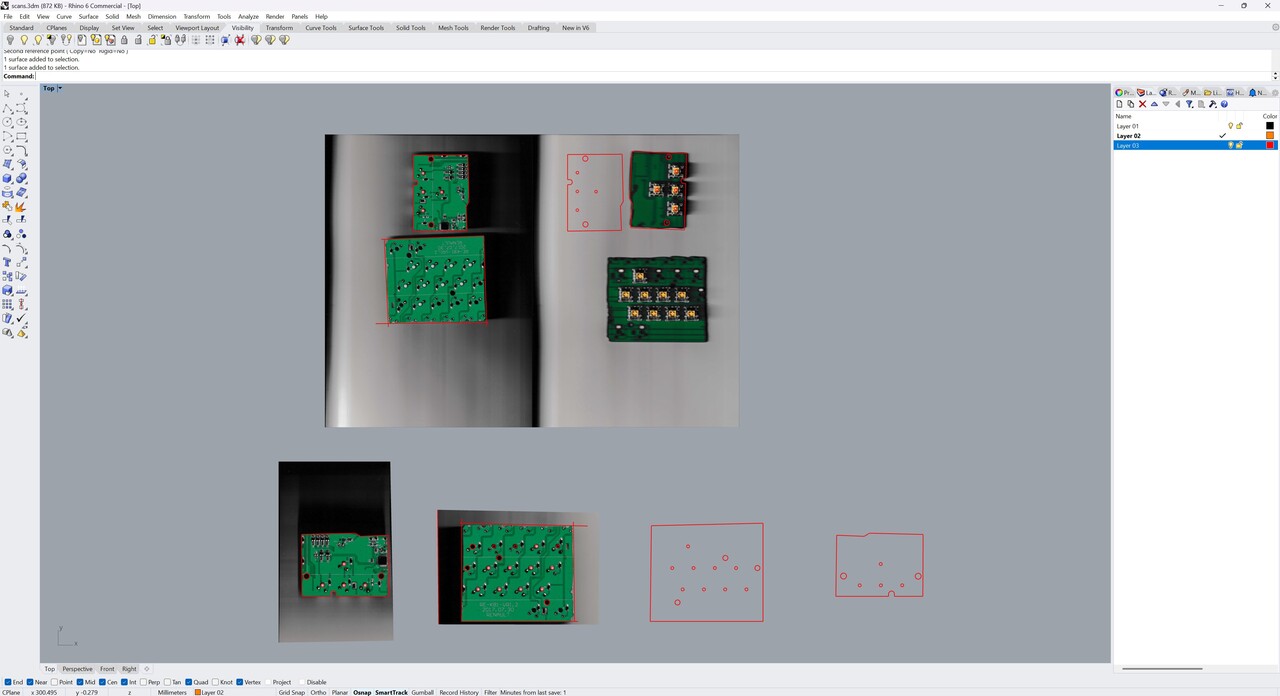Click the red X visibility toolbar icon
The image size is (1280, 696).
click(x=240, y=40)
